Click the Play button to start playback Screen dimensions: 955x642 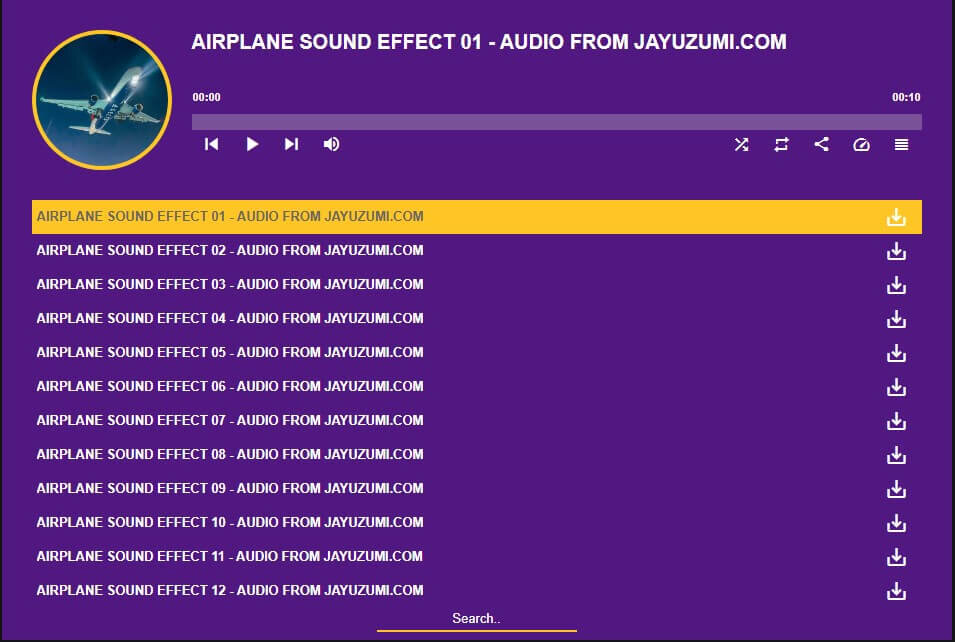[x=251, y=144]
